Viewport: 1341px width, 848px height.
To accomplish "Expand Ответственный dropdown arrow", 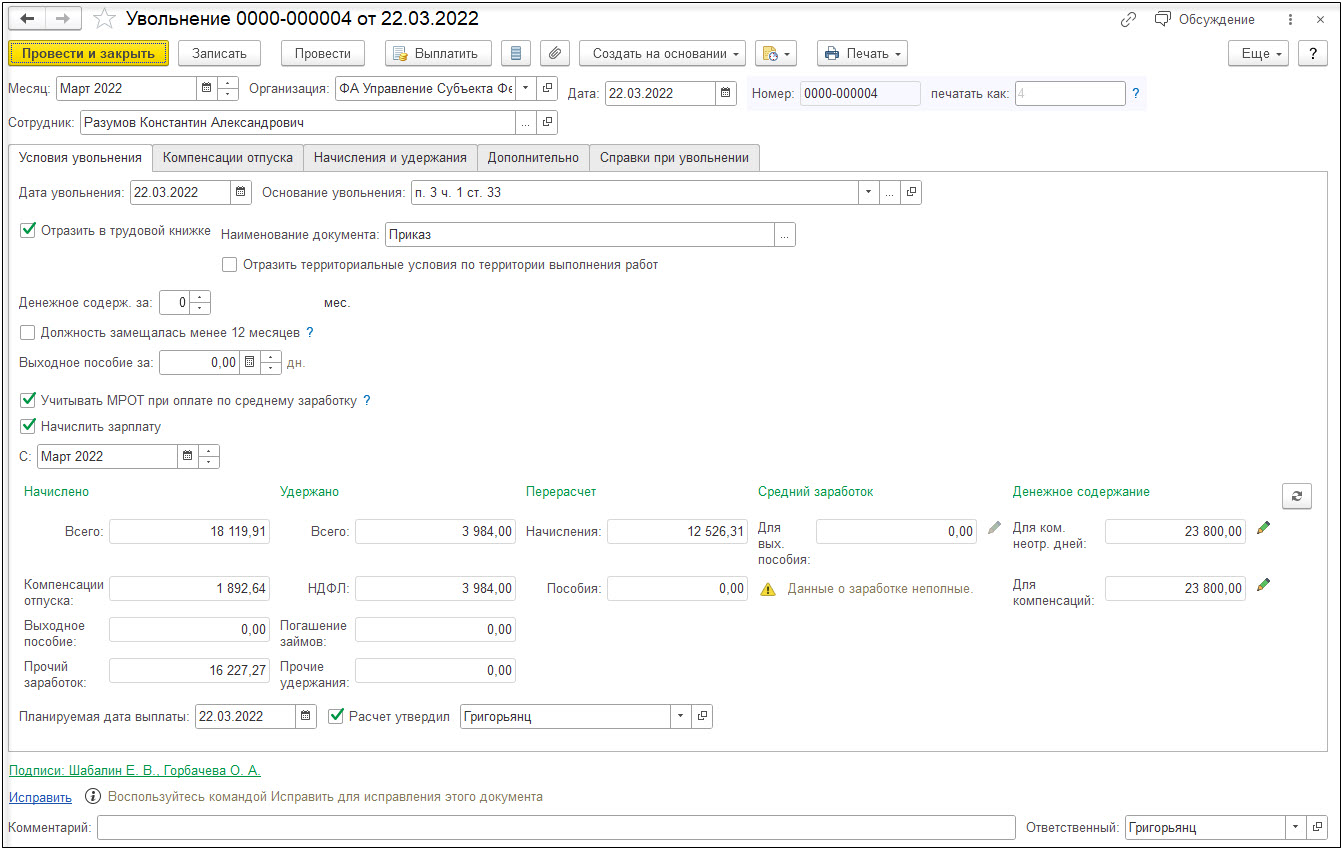I will (1297, 827).
